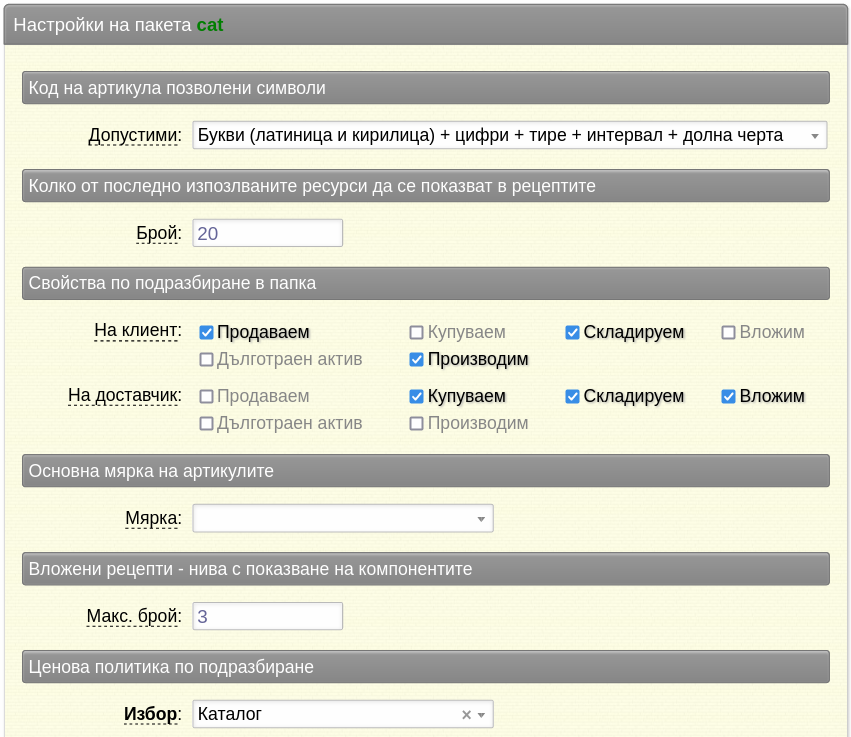Click the bold Избор field label
This screenshot has height=737, width=851.
[153, 714]
